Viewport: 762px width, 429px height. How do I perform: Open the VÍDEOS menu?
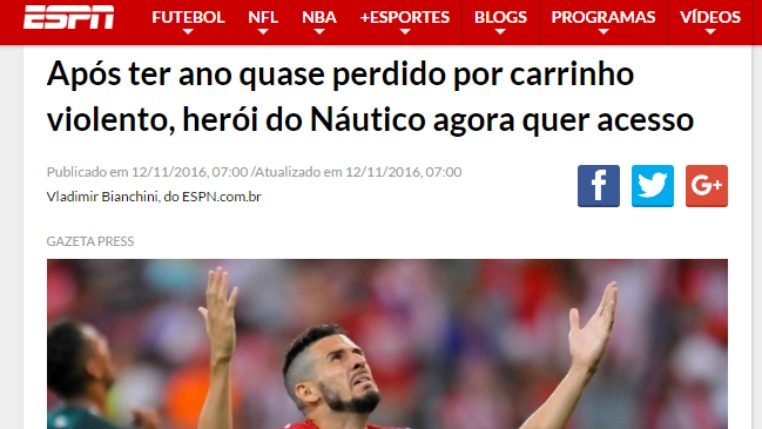pos(710,17)
